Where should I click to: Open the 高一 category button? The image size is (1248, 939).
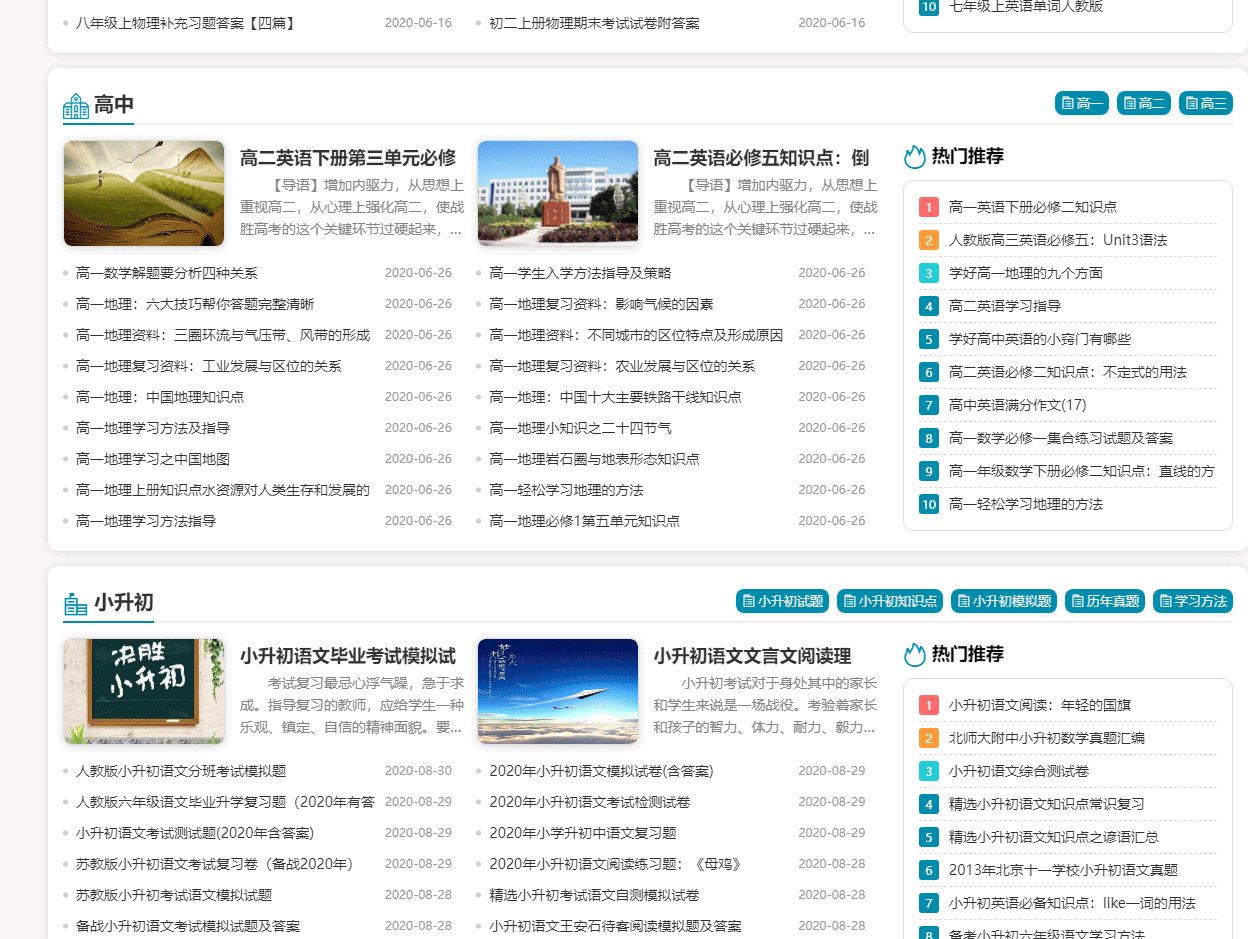coord(1081,102)
